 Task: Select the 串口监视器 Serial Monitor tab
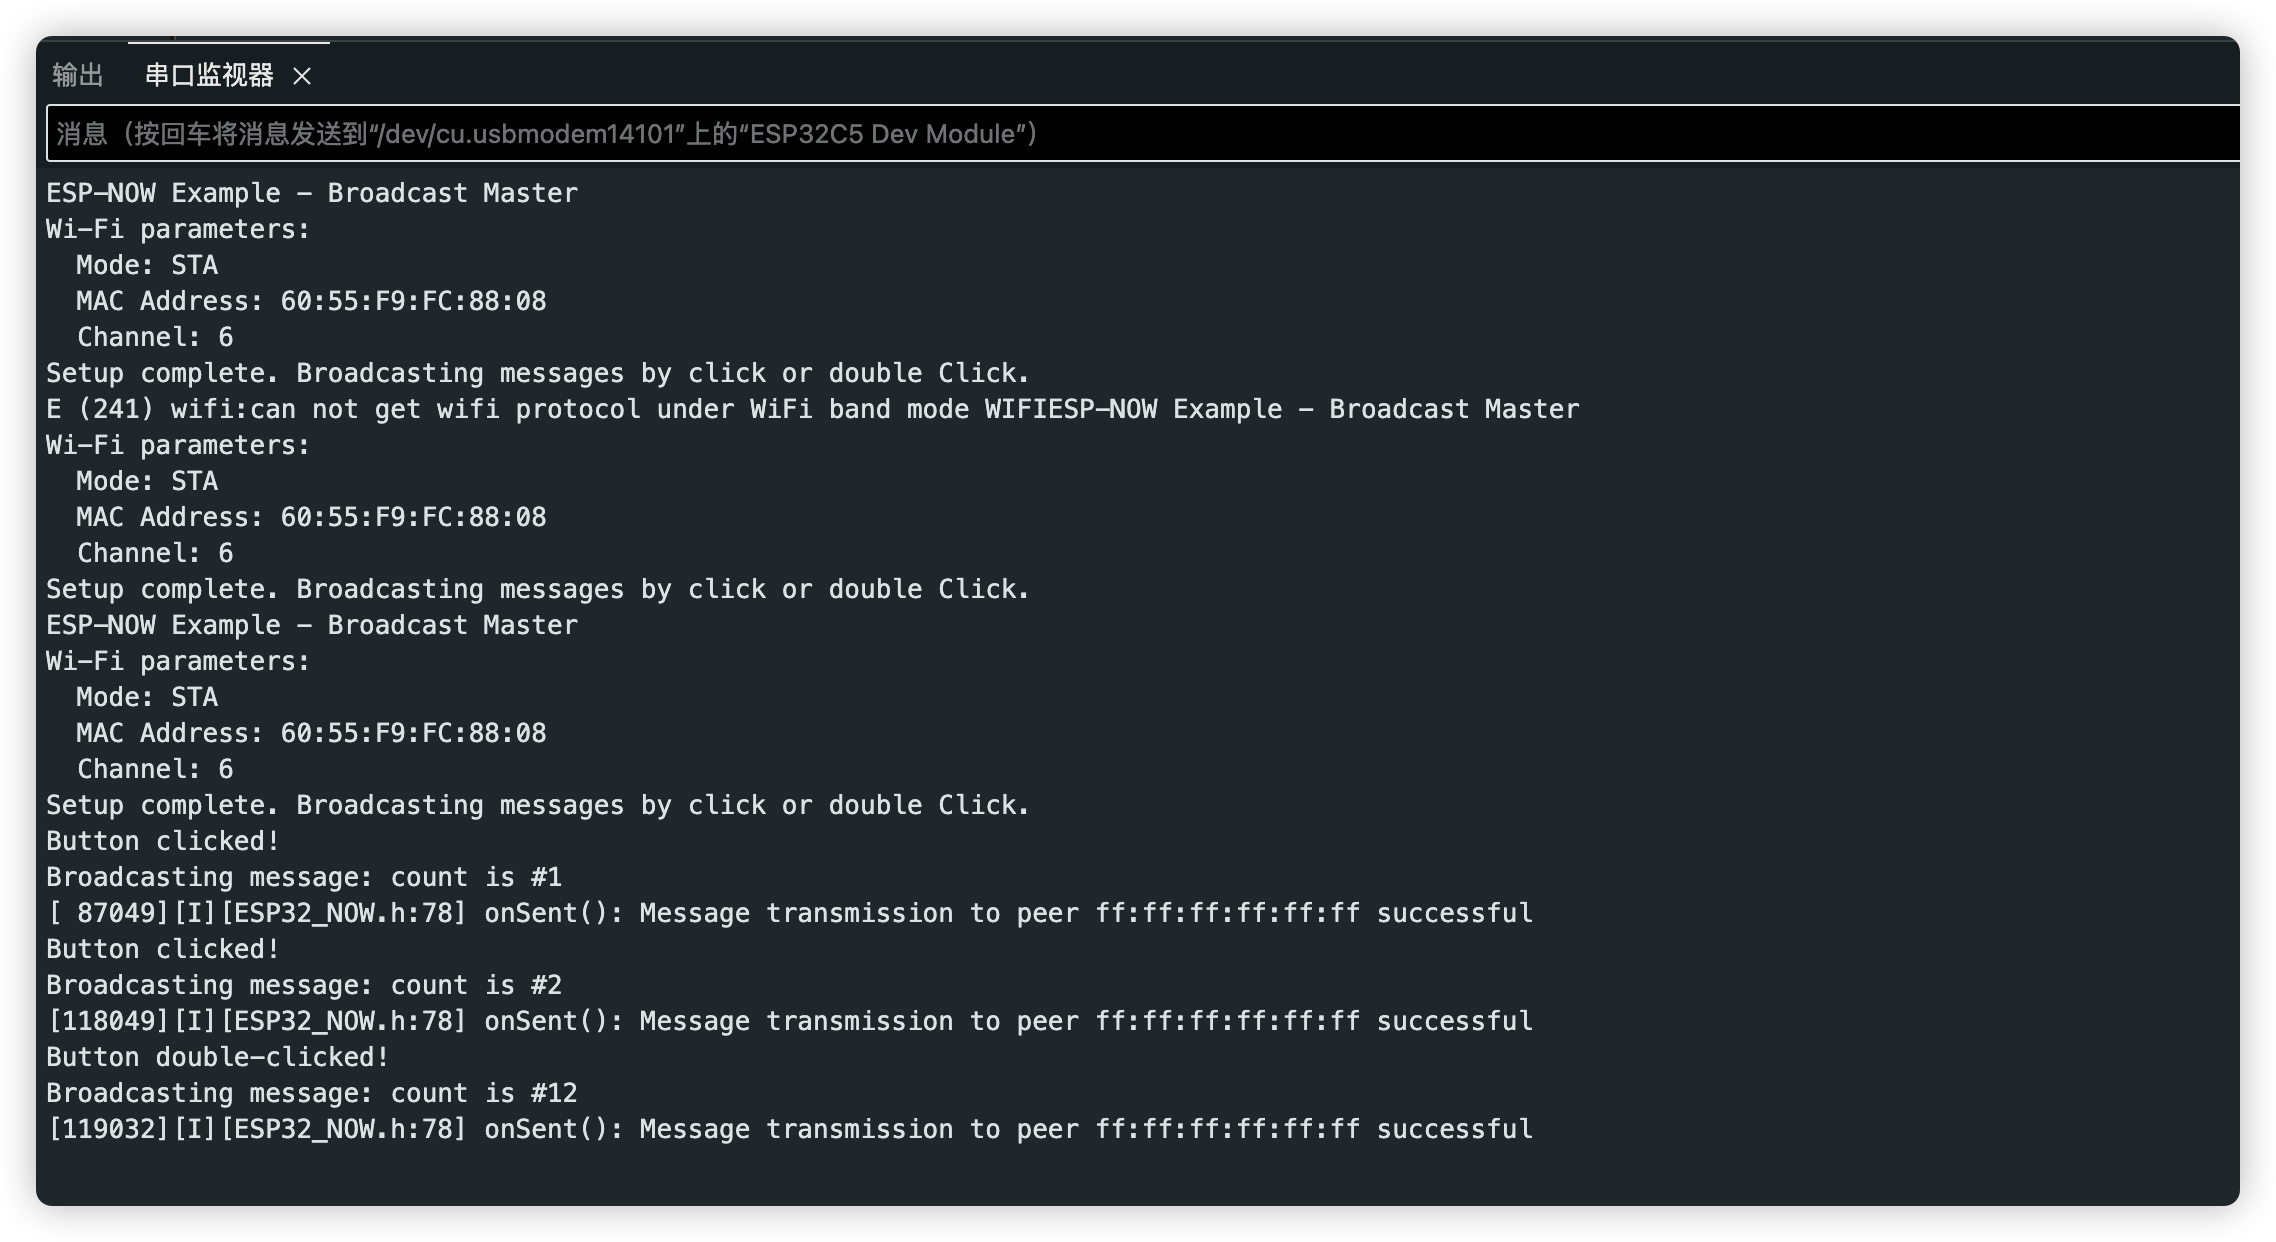(x=209, y=75)
